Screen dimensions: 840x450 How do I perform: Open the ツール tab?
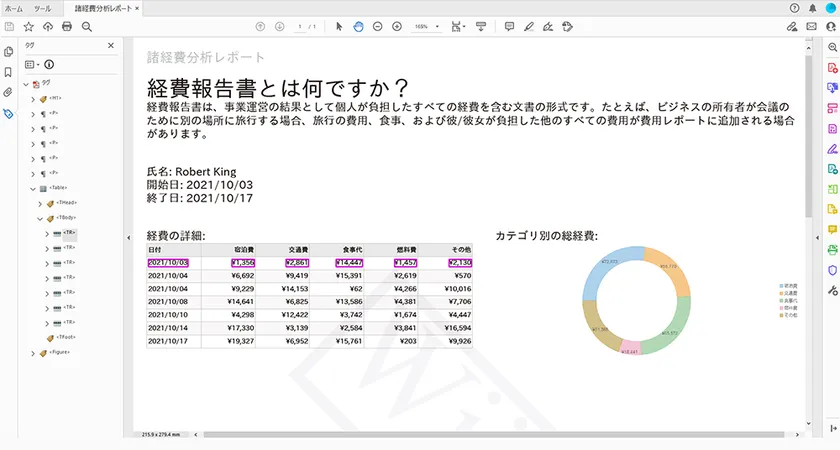(x=43, y=7)
